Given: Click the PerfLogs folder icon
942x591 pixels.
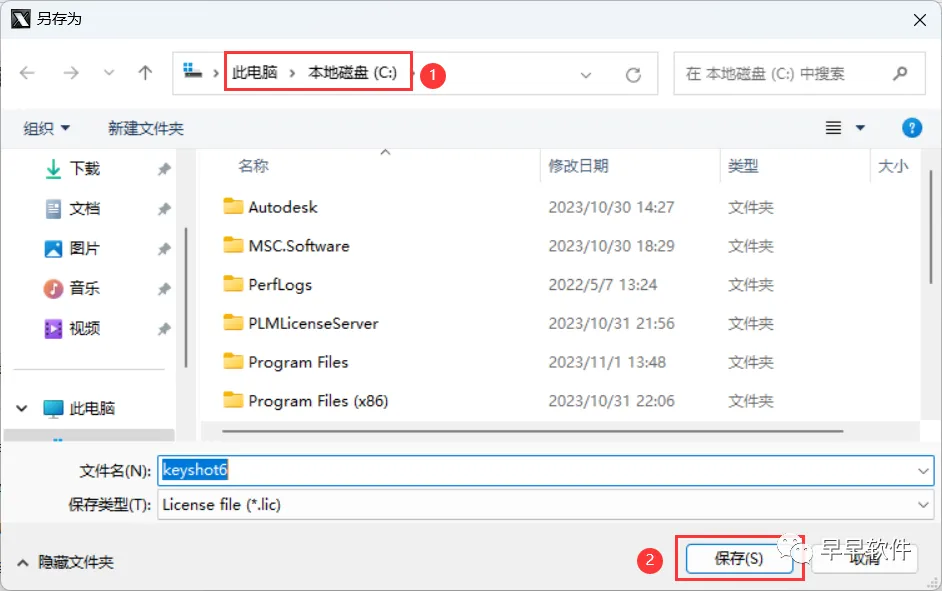Looking at the screenshot, I should (233, 283).
